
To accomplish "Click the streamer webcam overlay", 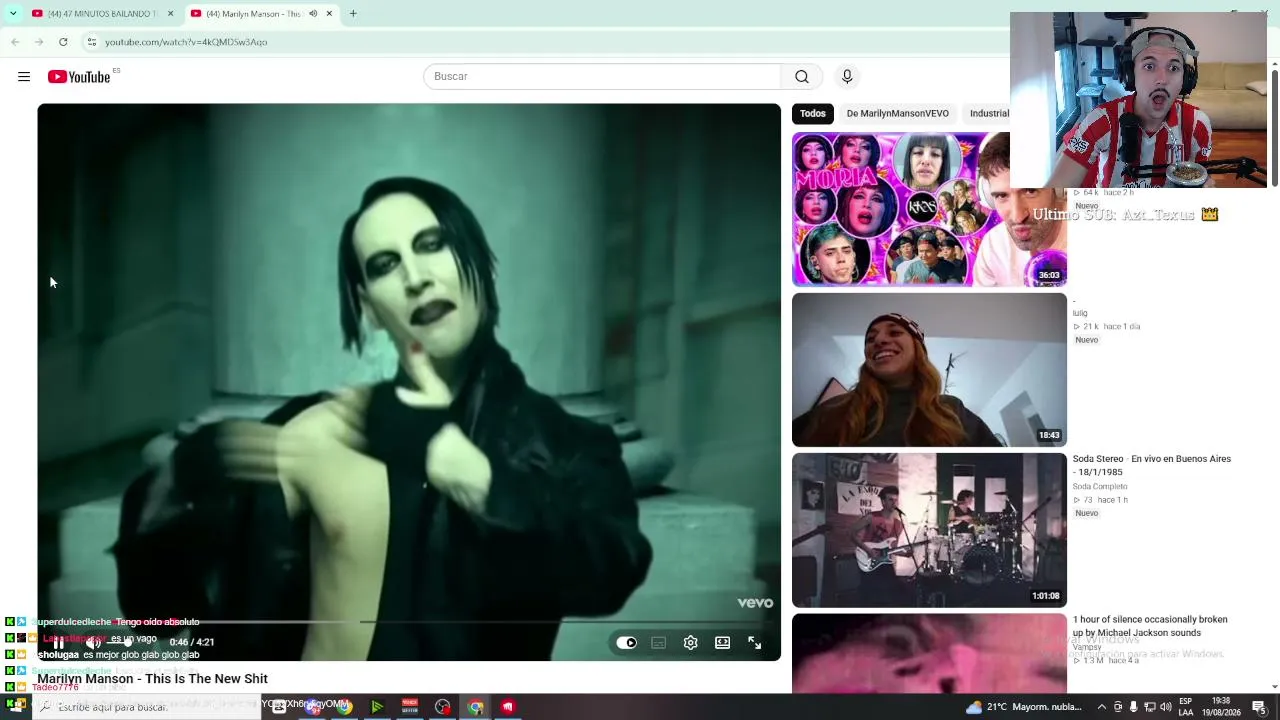I will pyautogui.click(x=1138, y=100).
